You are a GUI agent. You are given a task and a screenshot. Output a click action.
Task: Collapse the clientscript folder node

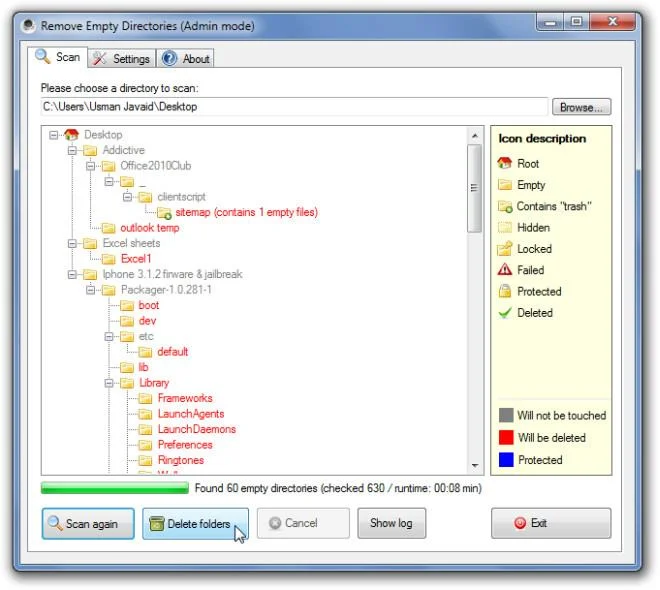[x=128, y=197]
